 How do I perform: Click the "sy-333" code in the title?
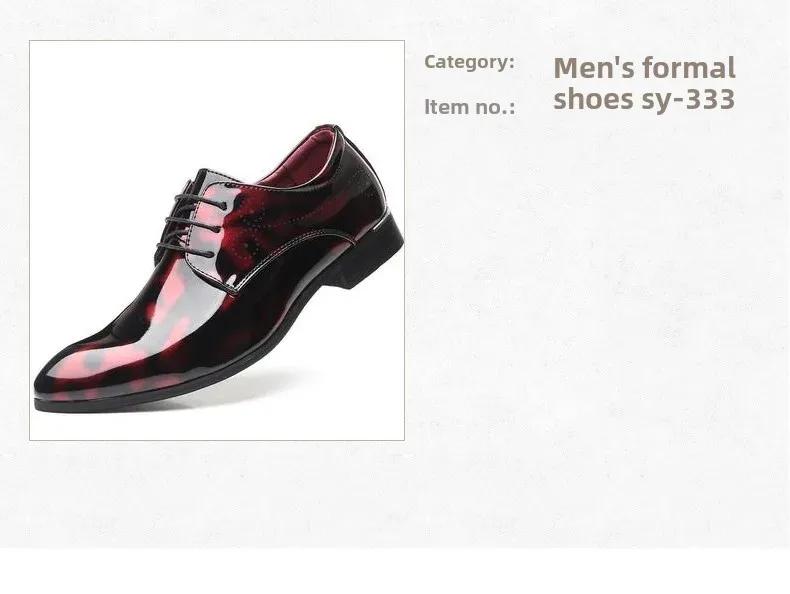688,99
